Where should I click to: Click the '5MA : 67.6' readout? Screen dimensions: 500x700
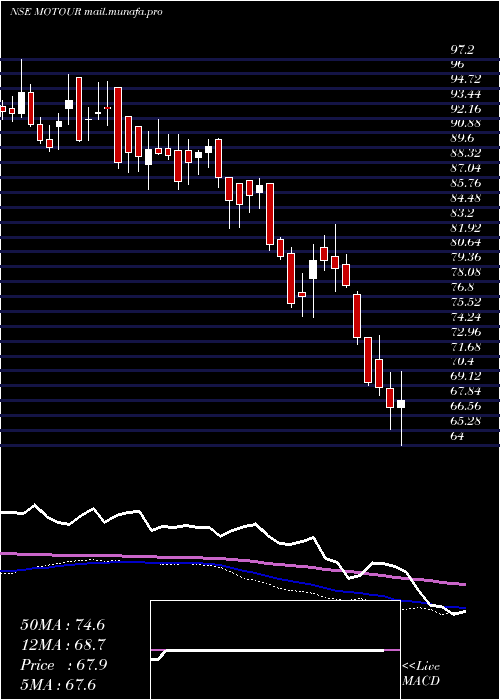58,684
